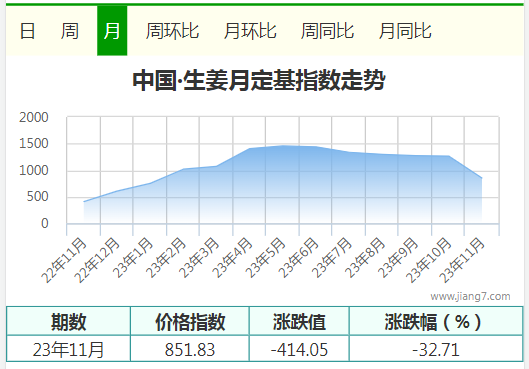Image resolution: width=529 pixels, height=369 pixels.
Task: Click the 涨跌值 column header
Action: [299, 322]
